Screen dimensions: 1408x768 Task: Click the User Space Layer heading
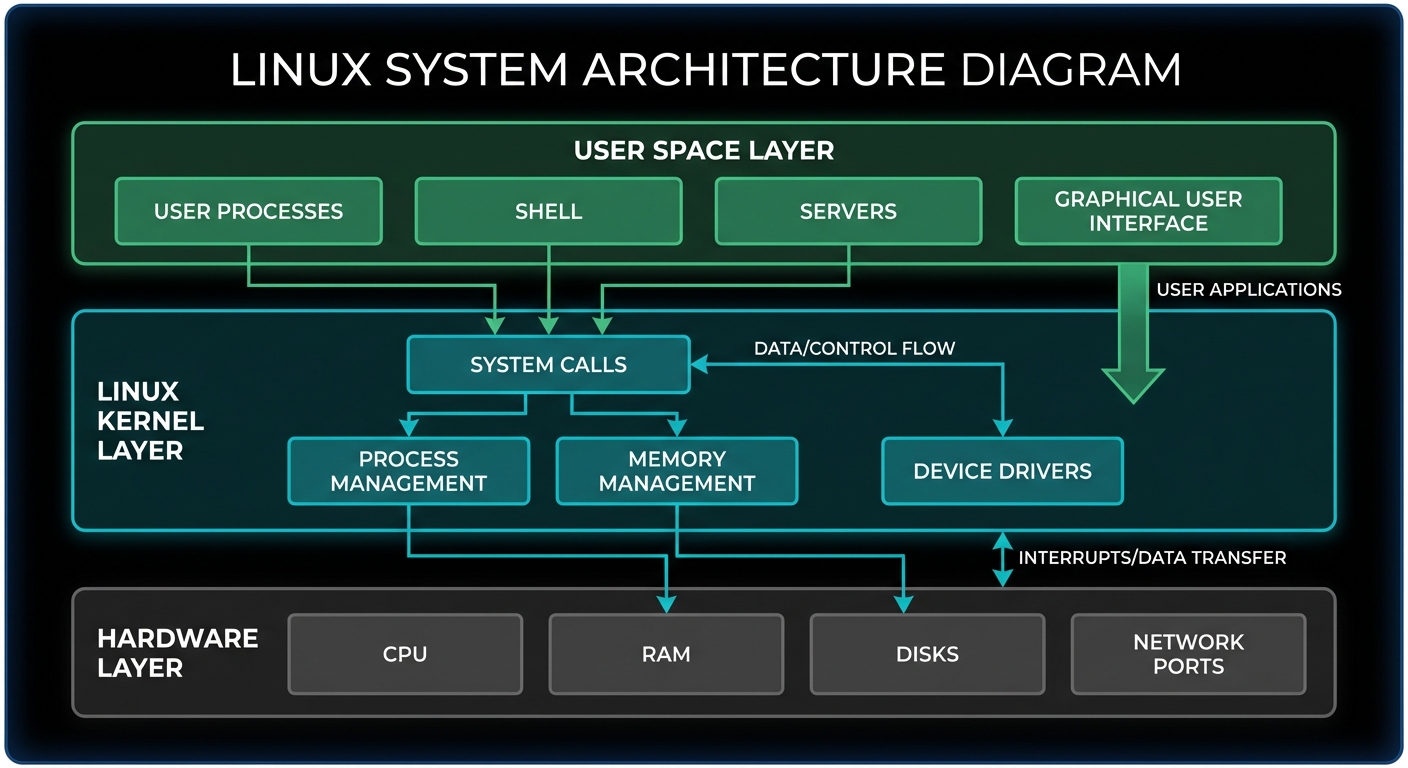704,151
